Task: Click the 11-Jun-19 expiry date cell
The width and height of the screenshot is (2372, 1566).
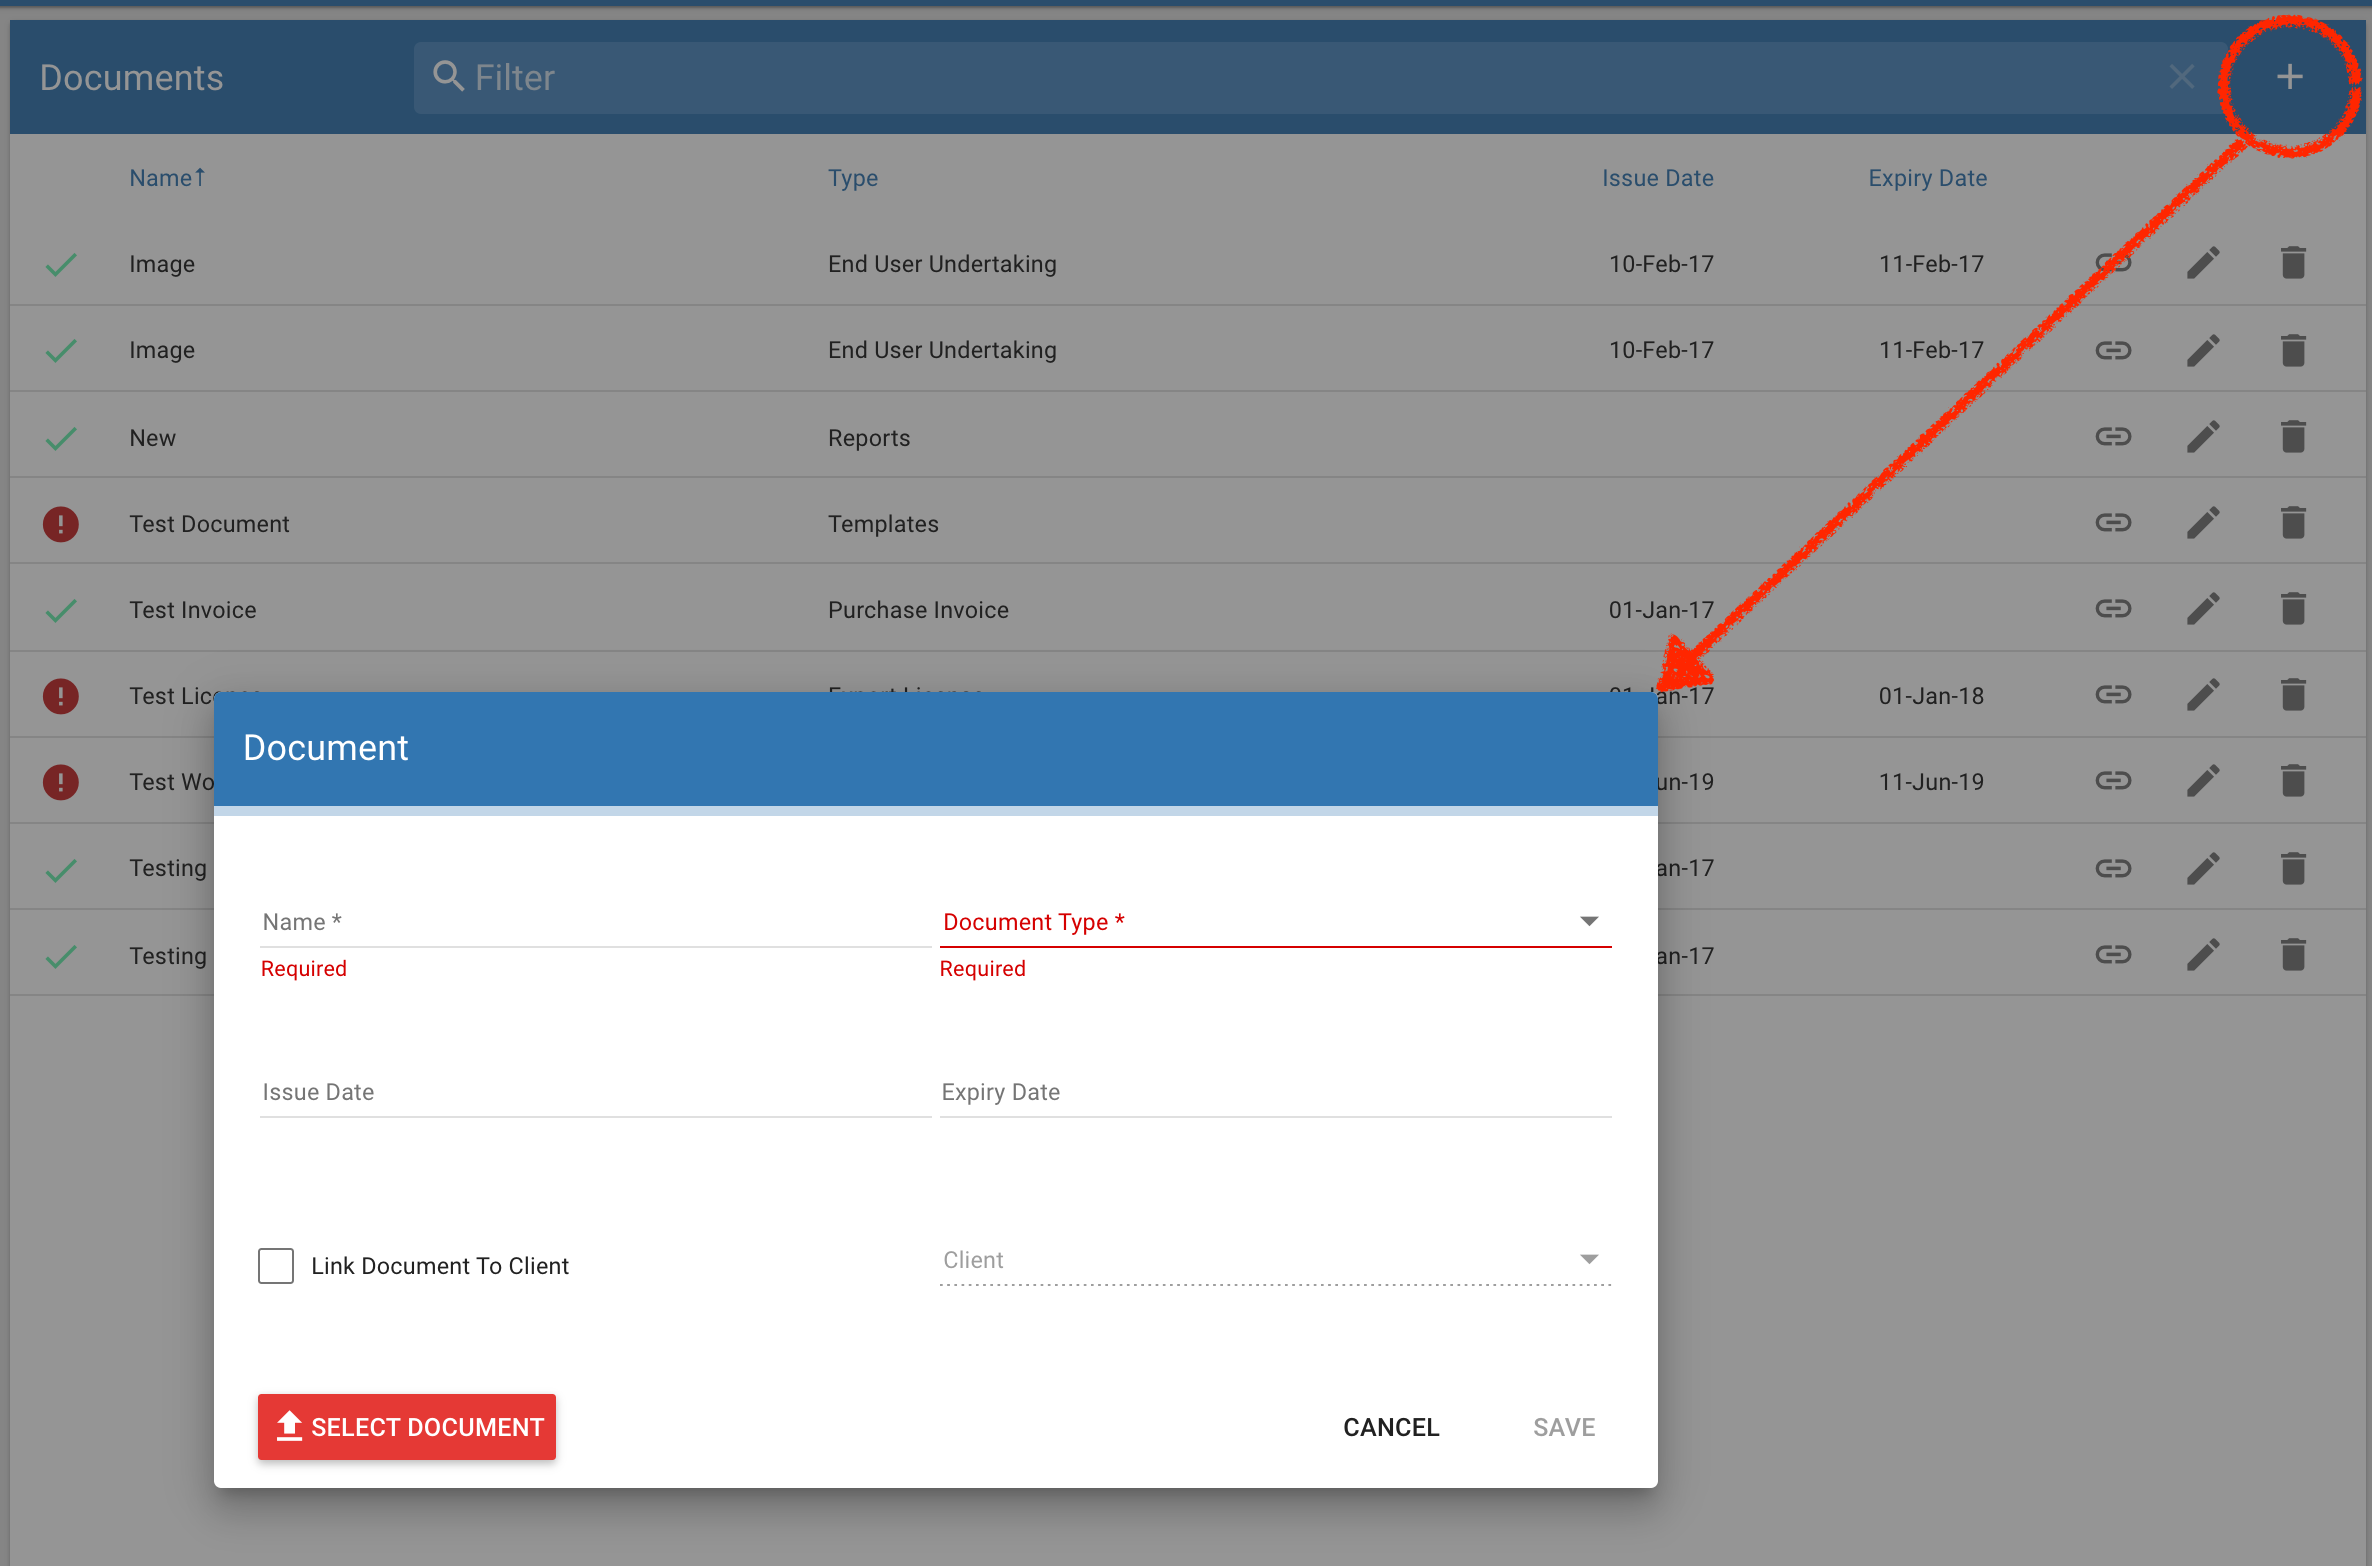Action: point(1931,782)
